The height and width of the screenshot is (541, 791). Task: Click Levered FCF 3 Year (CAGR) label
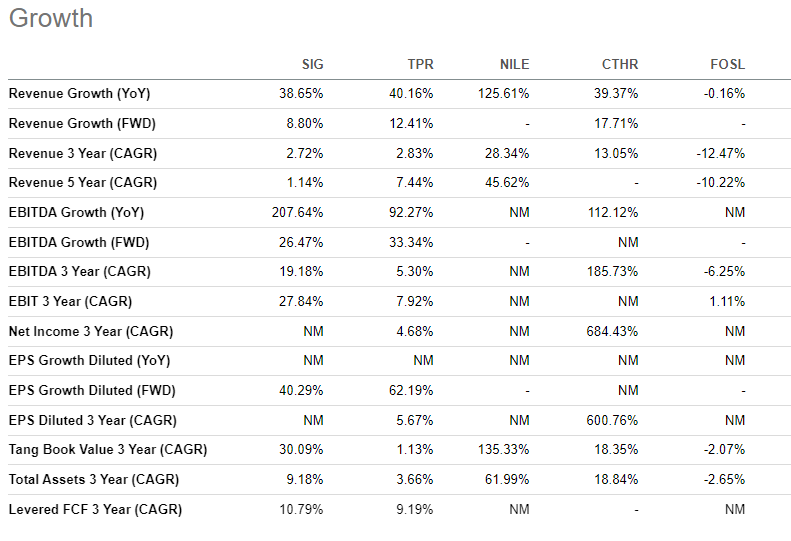95,509
